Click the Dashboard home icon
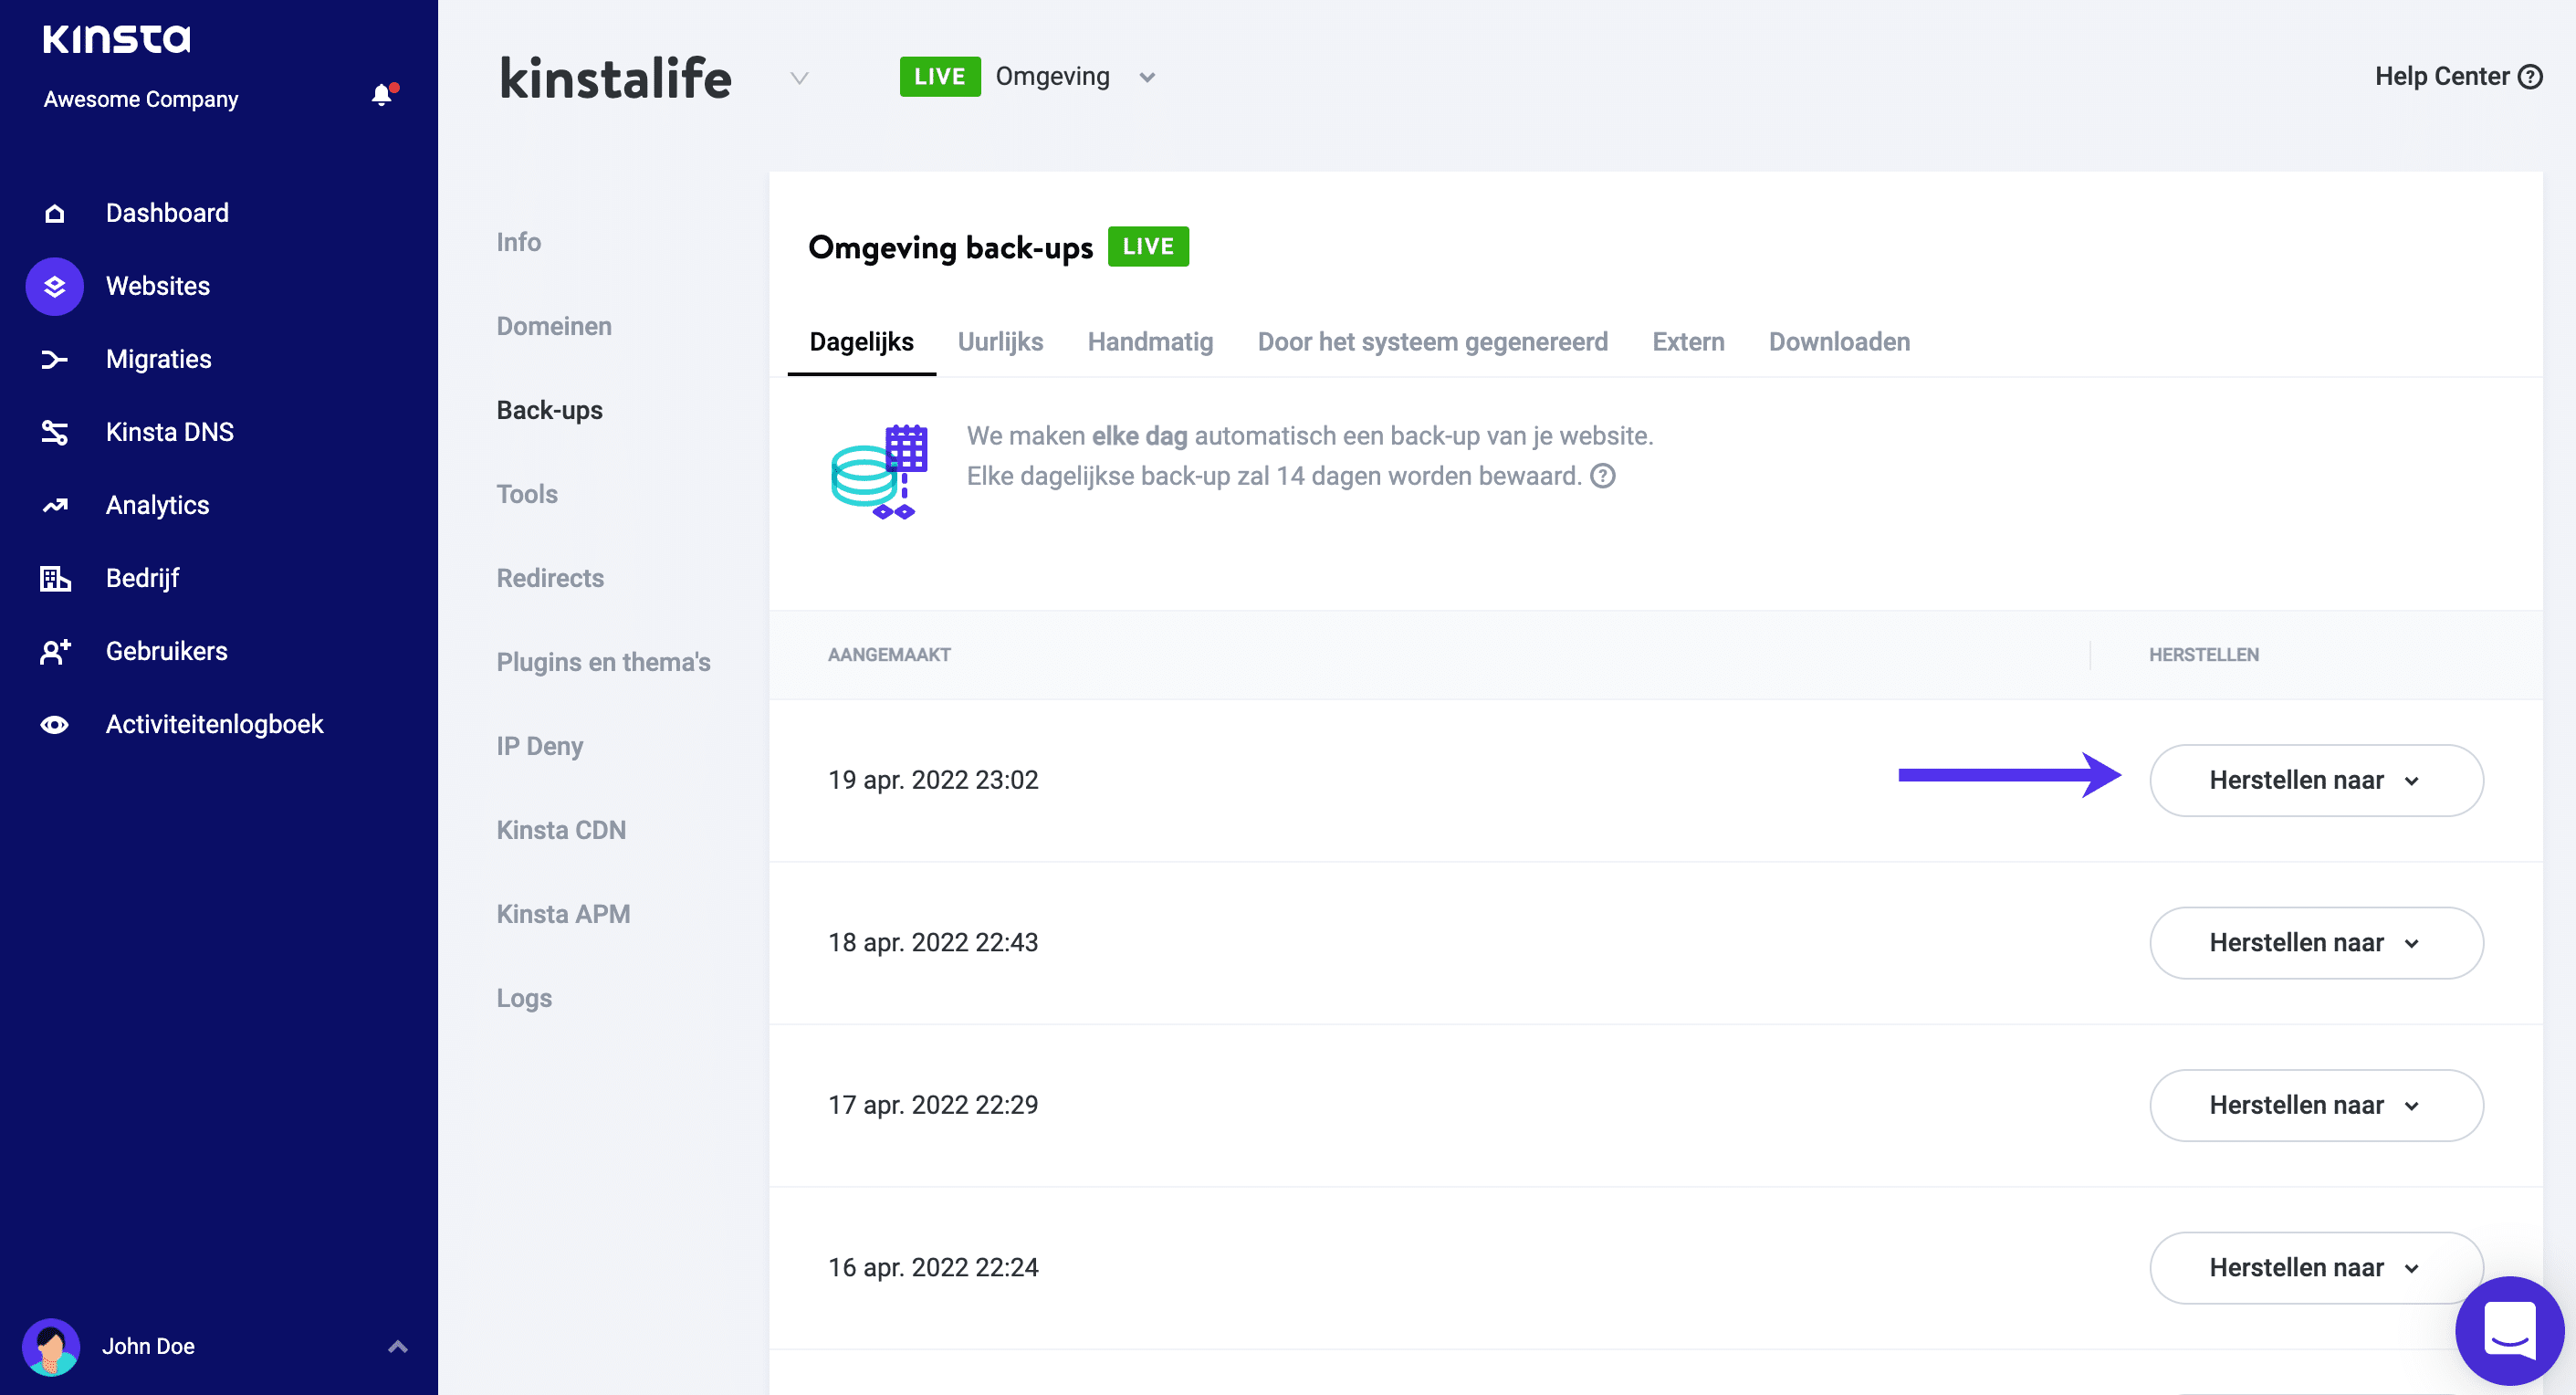The image size is (2576, 1395). point(55,213)
